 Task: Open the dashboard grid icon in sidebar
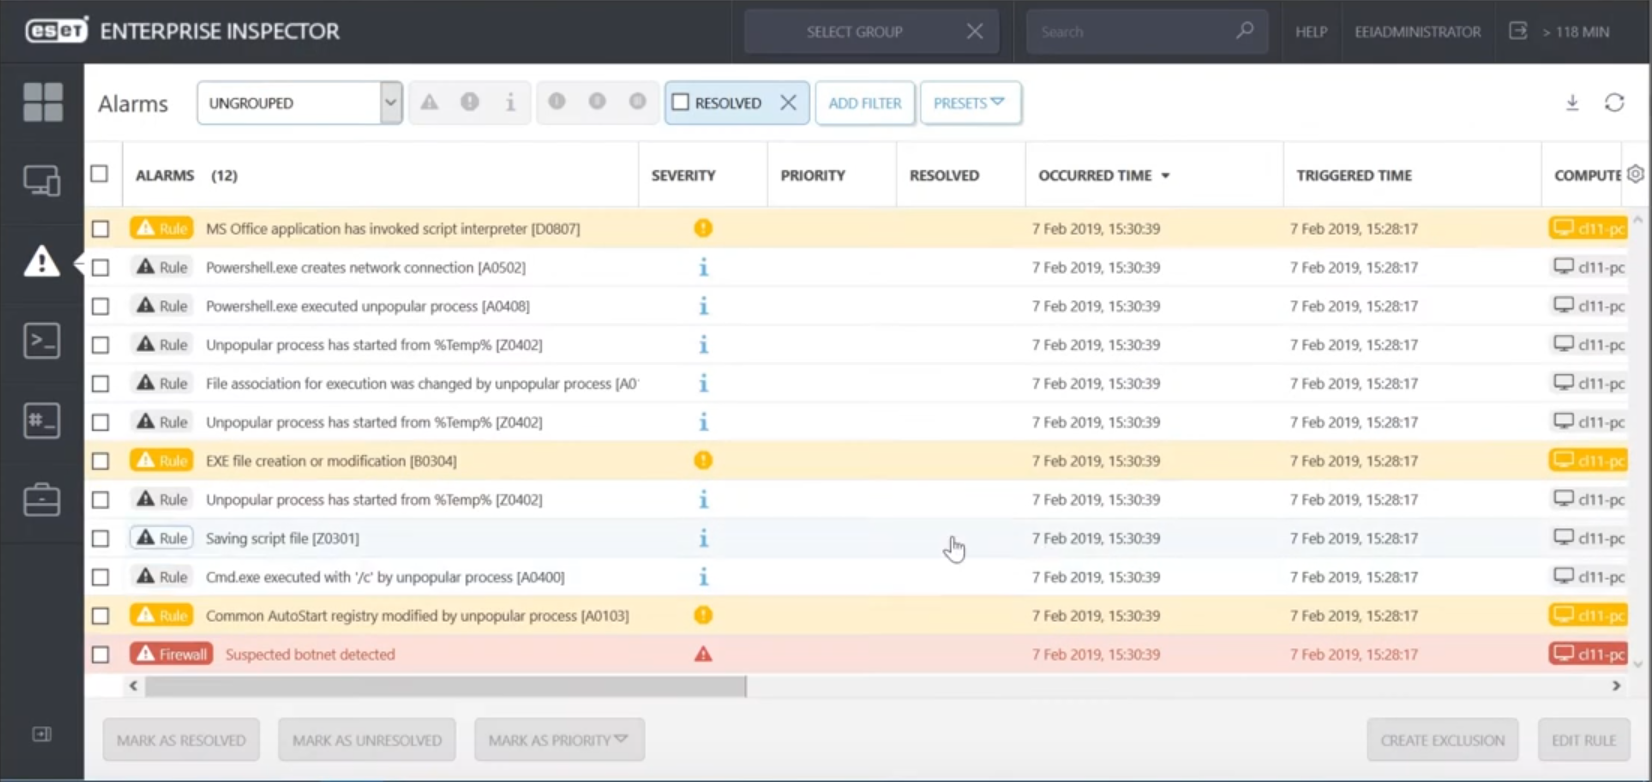tap(42, 102)
